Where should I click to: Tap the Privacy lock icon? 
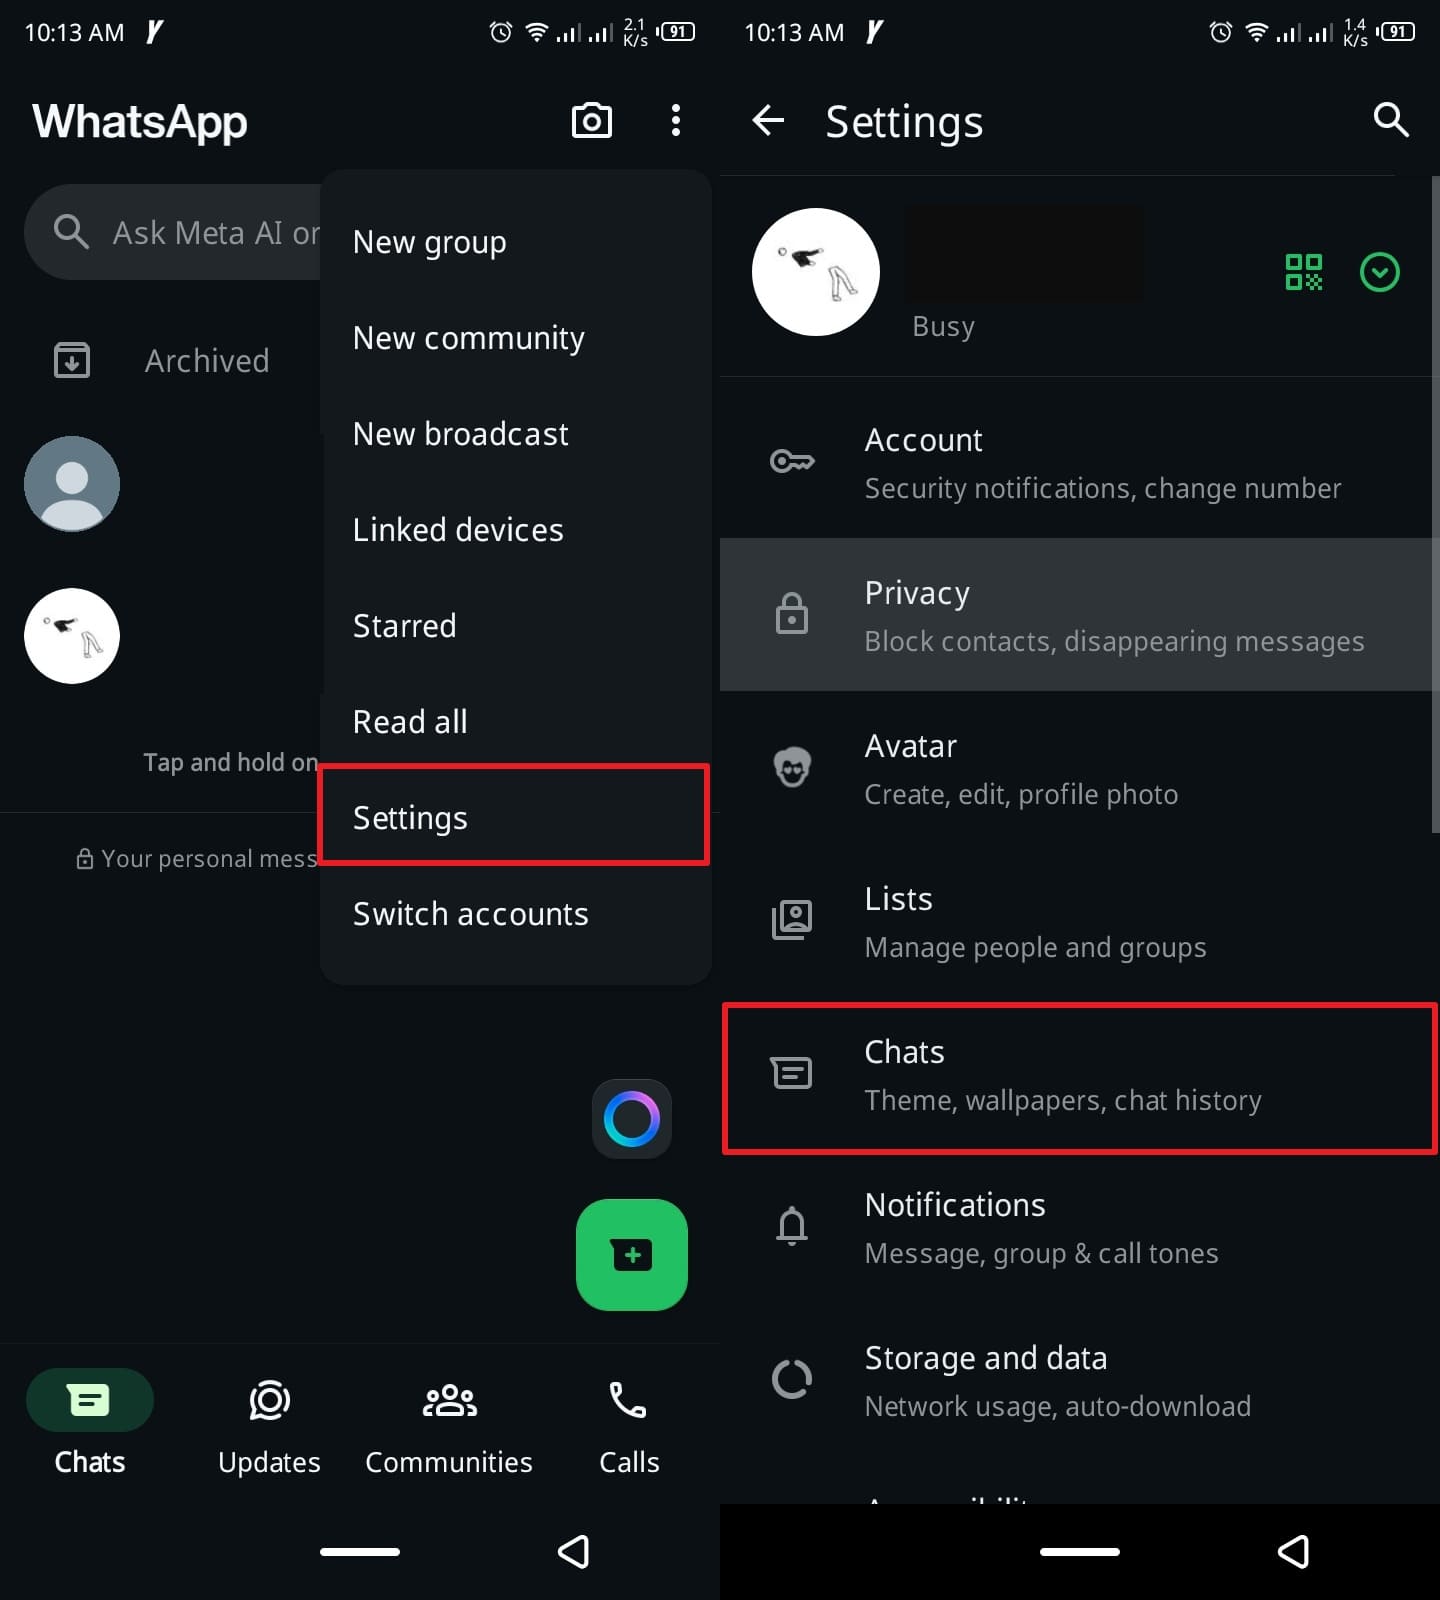(792, 613)
